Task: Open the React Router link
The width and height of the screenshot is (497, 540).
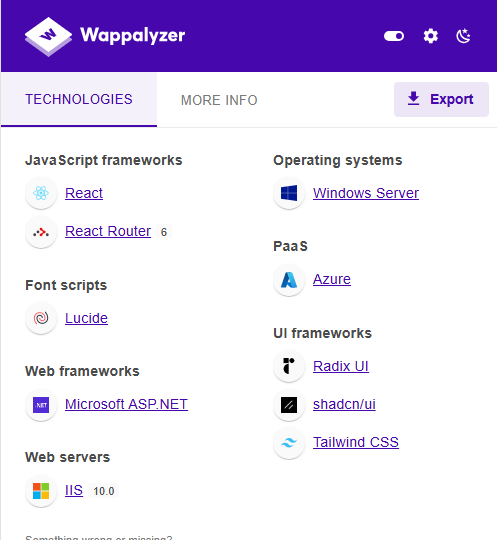Action: [108, 231]
